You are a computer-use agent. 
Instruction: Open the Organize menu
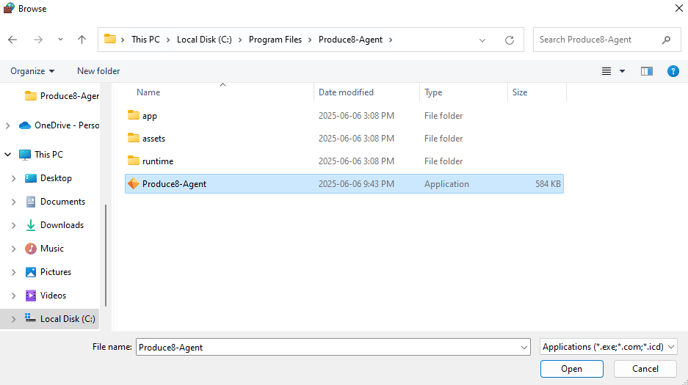point(32,71)
